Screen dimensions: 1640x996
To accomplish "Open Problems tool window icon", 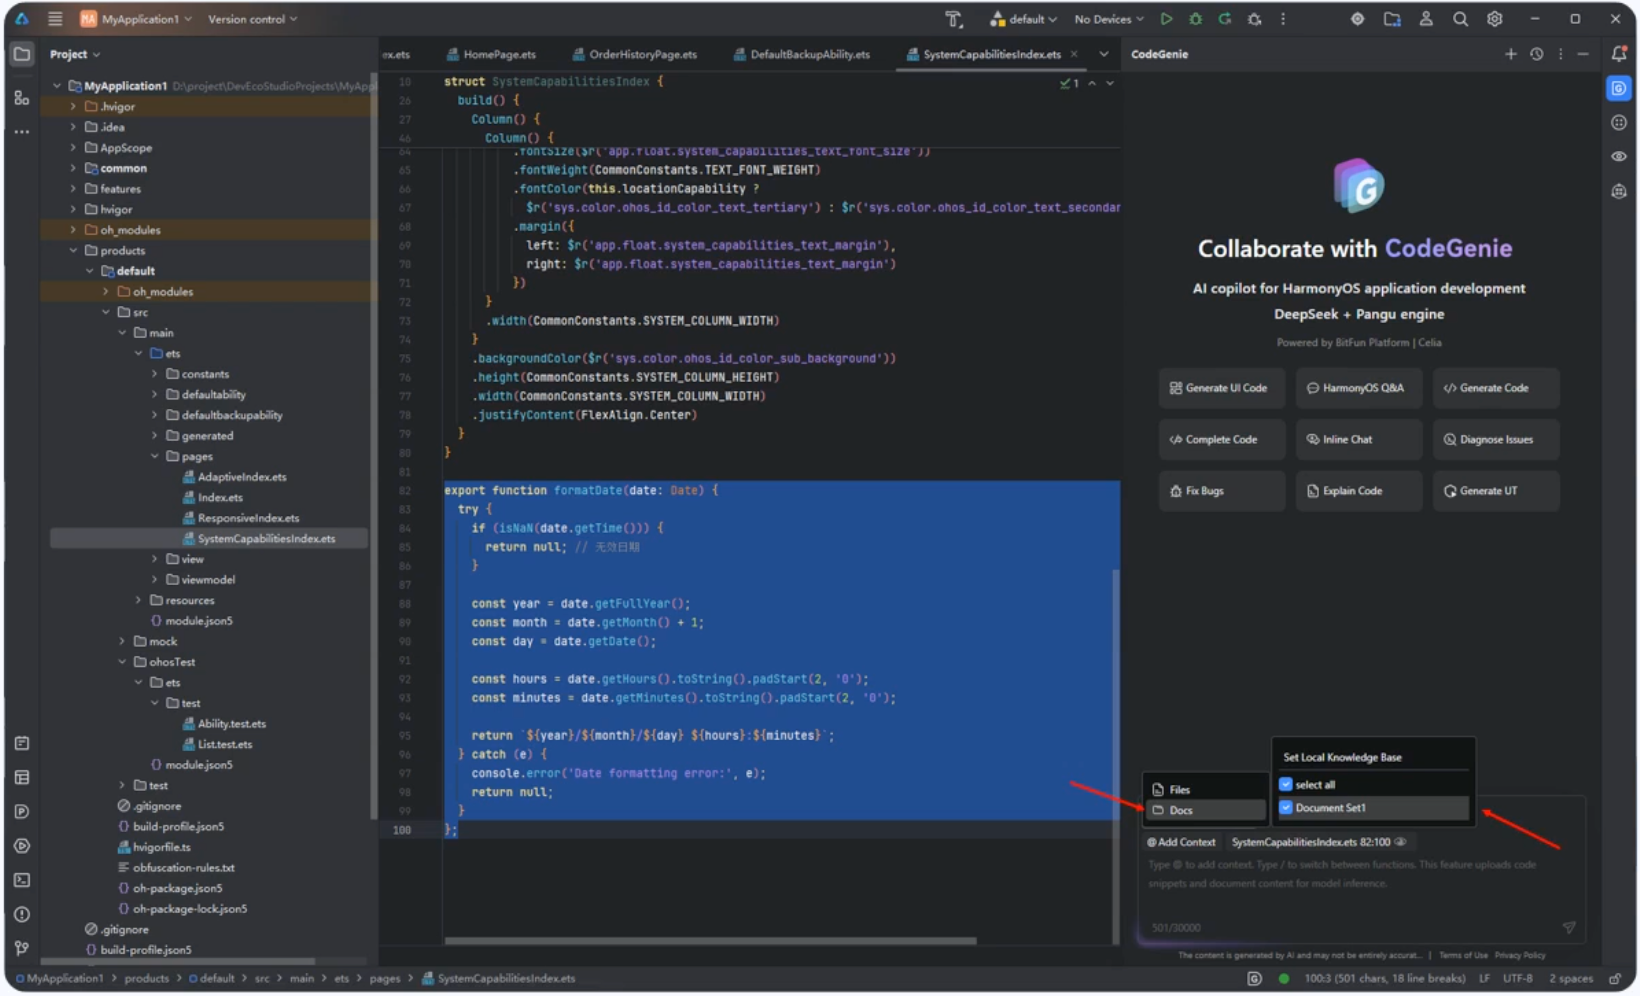I will point(22,914).
